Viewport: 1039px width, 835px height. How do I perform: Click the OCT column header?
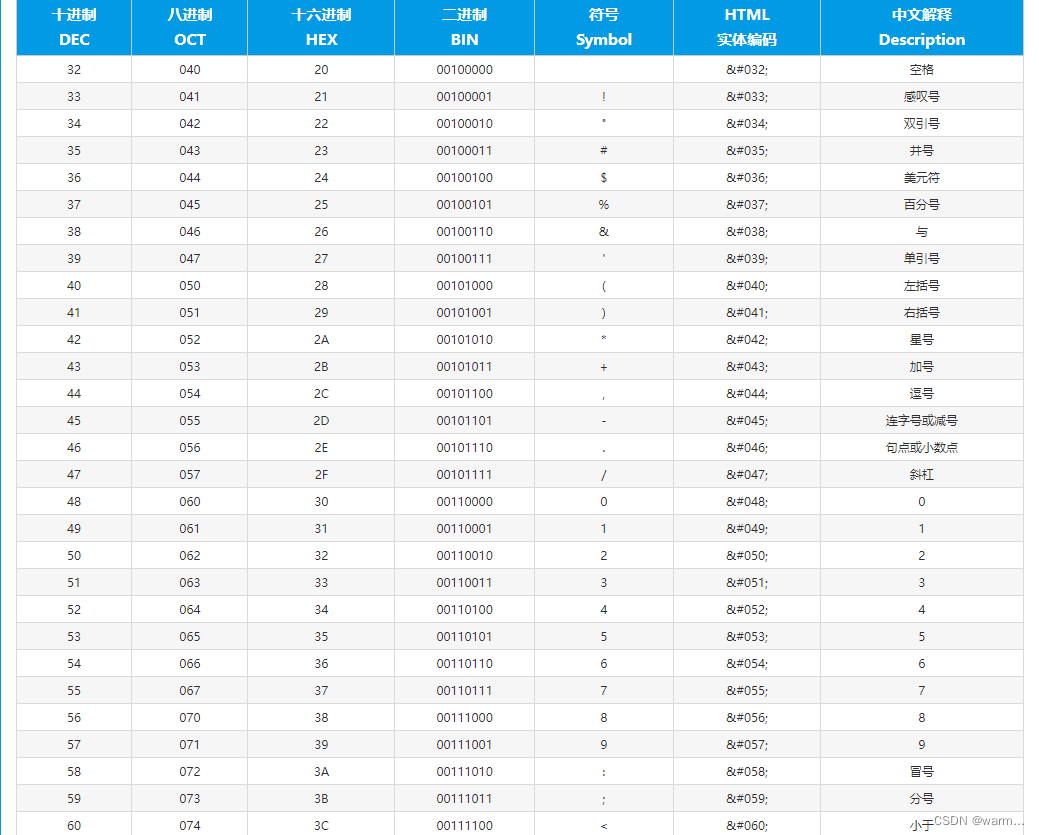tap(190, 27)
